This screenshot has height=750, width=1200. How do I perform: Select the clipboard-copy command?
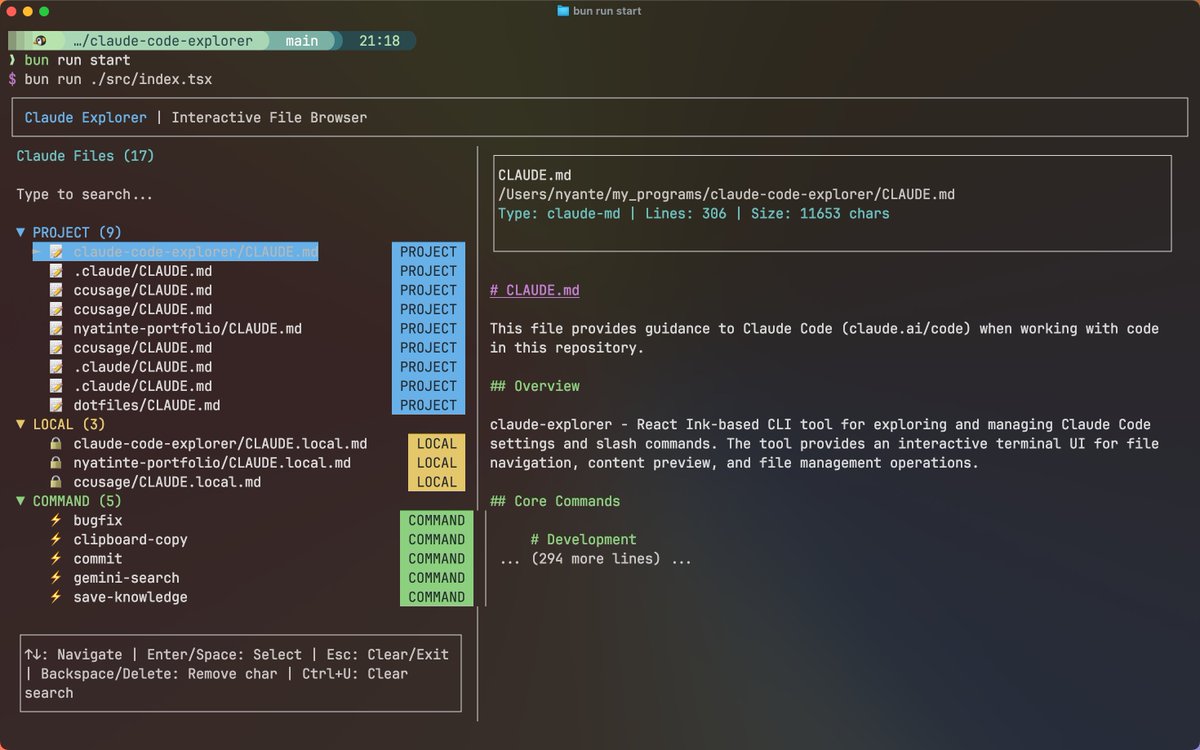(131, 539)
